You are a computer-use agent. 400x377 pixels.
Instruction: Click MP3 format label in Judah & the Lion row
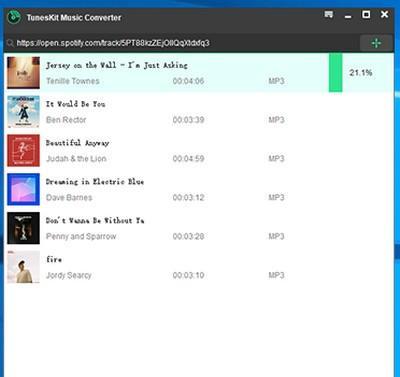(x=276, y=159)
